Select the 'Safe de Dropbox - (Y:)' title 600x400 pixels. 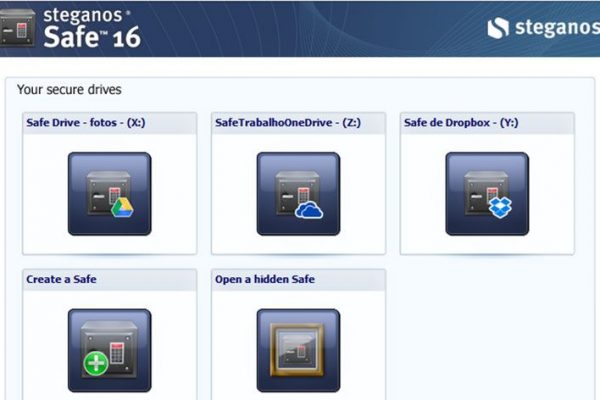pos(459,123)
